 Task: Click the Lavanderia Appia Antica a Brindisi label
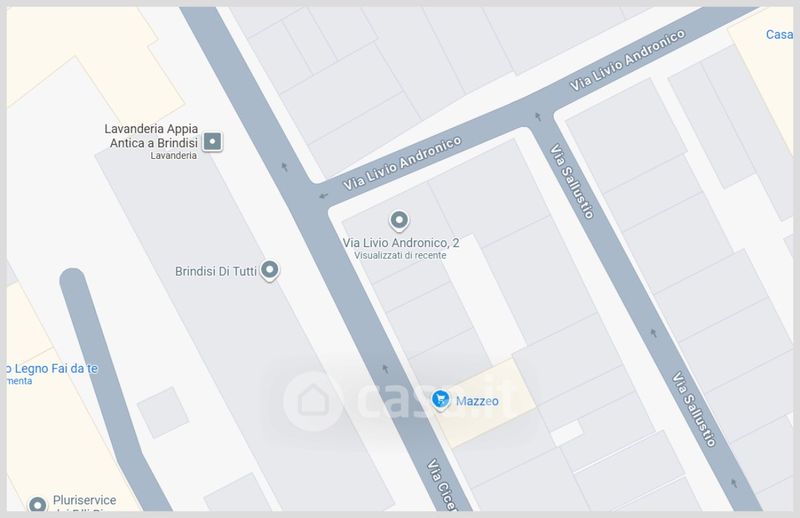(x=152, y=136)
